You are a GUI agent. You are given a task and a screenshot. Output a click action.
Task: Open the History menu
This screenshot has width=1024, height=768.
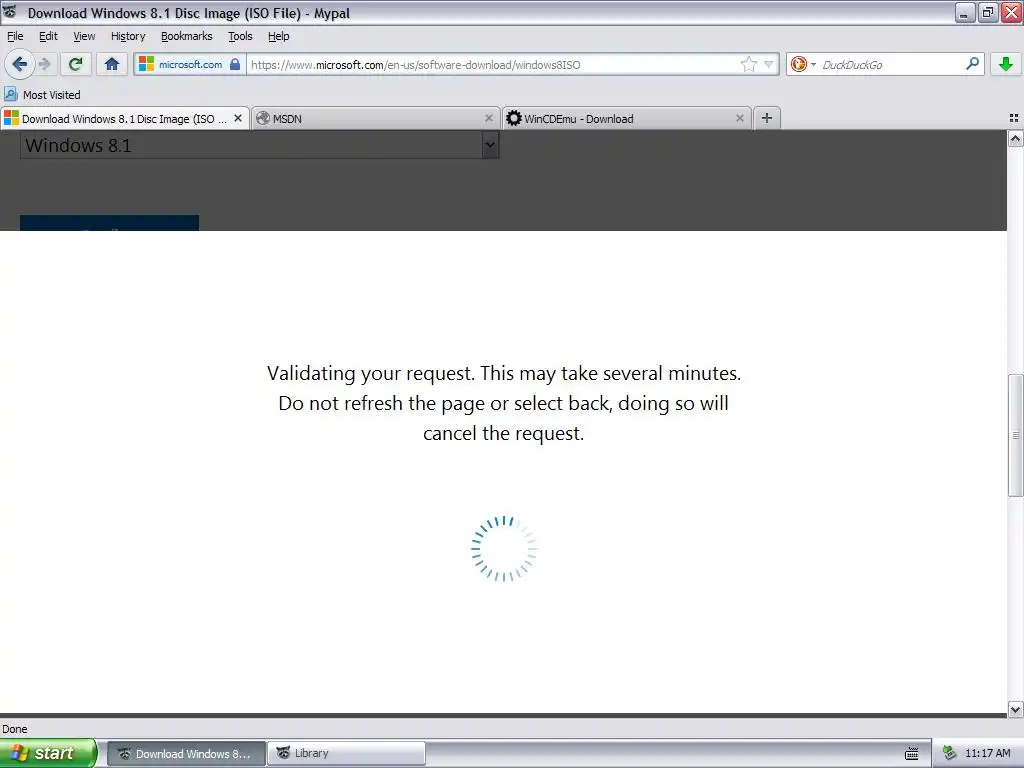128,36
